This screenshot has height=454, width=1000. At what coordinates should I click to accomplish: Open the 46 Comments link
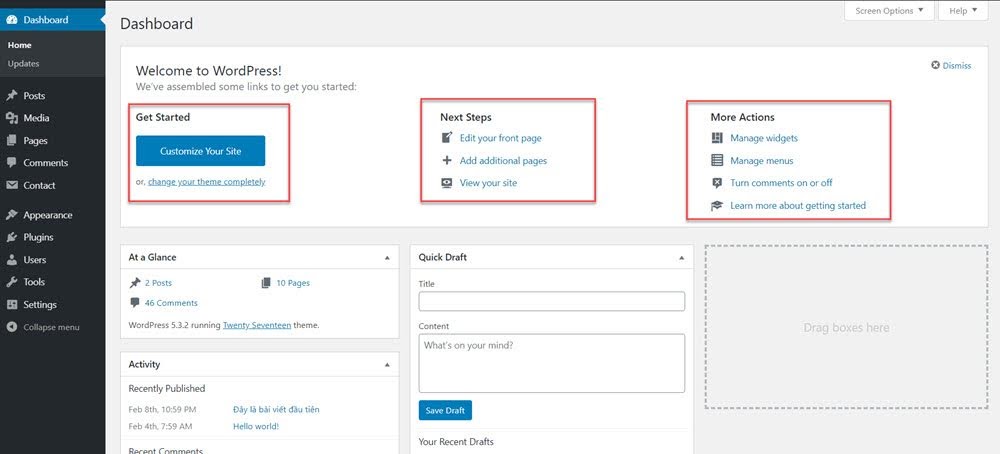[171, 303]
